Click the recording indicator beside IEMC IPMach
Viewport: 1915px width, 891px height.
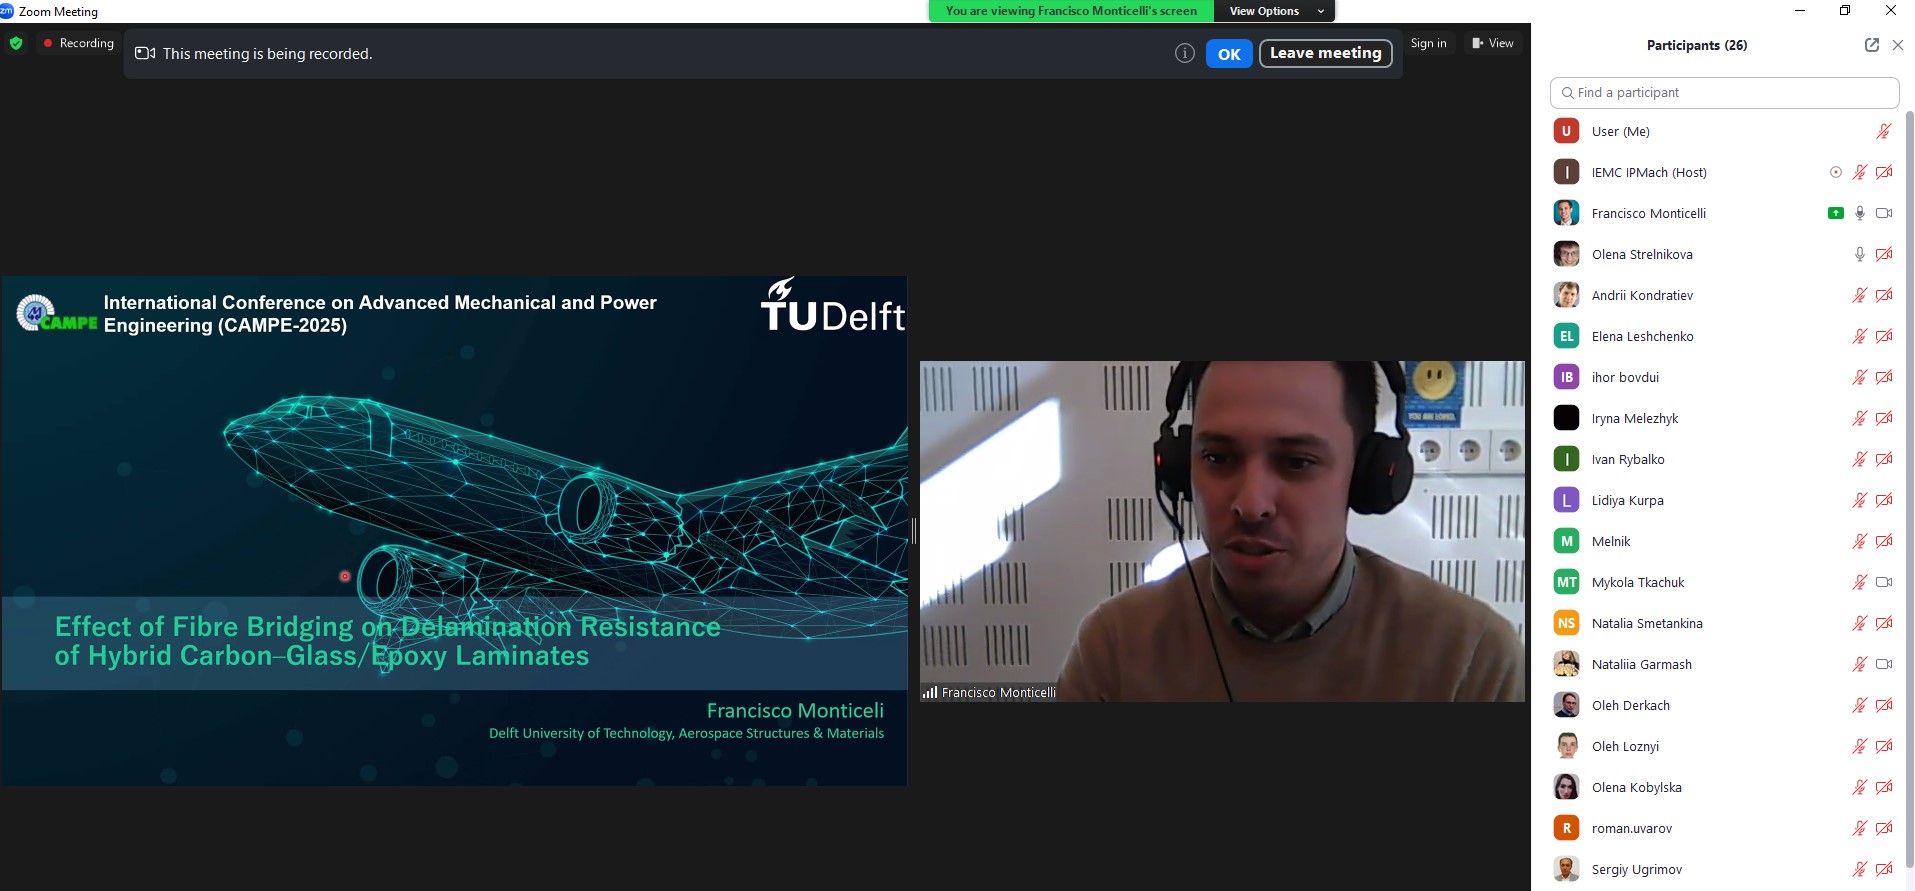point(1835,172)
